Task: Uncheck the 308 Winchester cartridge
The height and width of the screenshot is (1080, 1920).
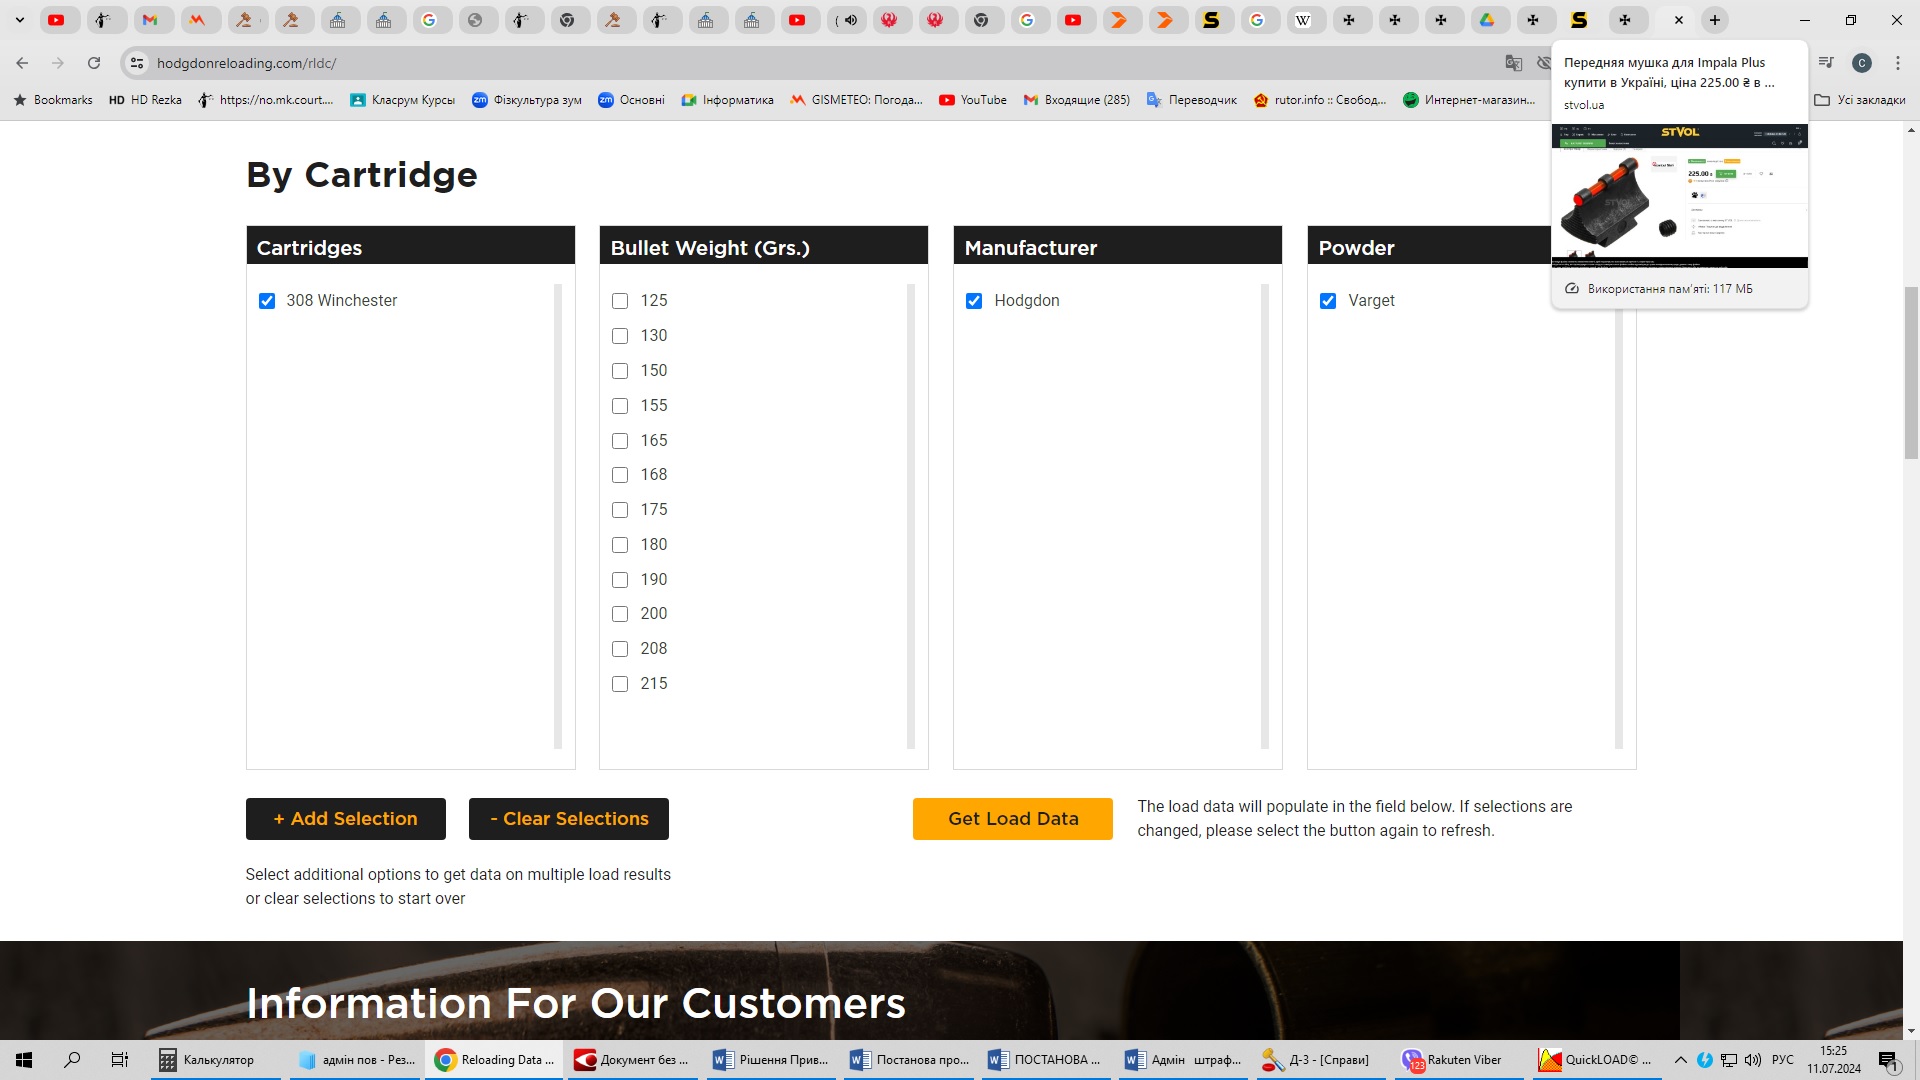Action: point(267,301)
